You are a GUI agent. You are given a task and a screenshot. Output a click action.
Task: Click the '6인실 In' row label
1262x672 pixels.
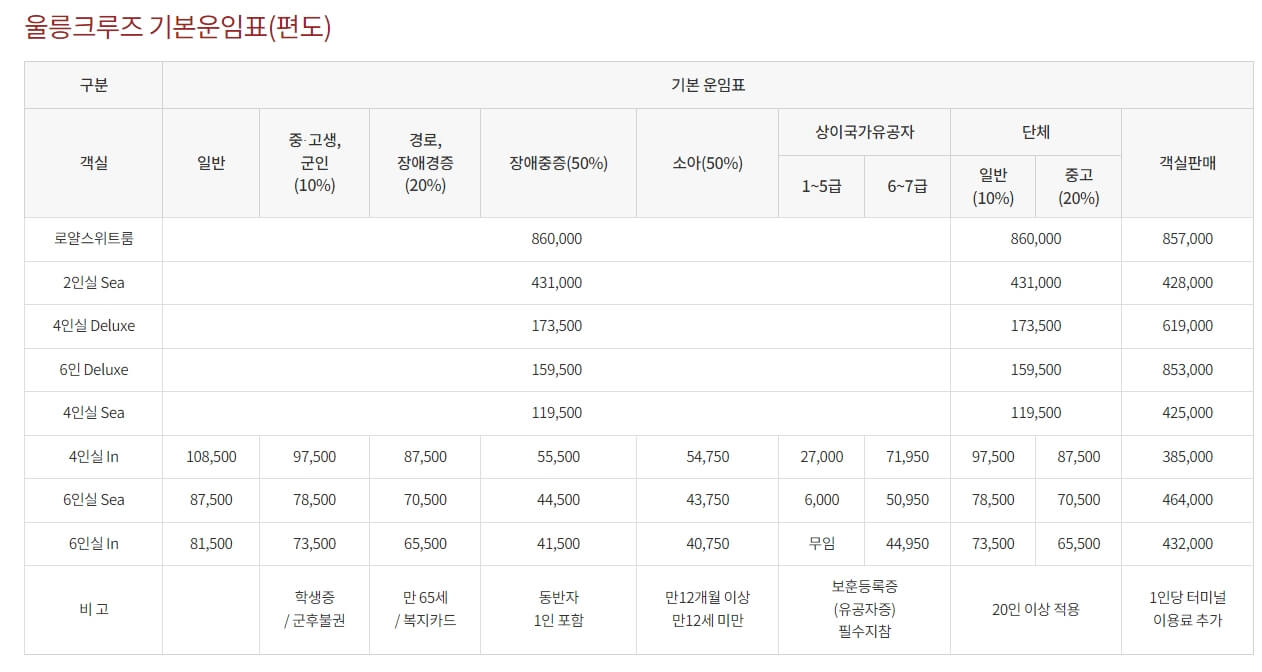(94, 544)
